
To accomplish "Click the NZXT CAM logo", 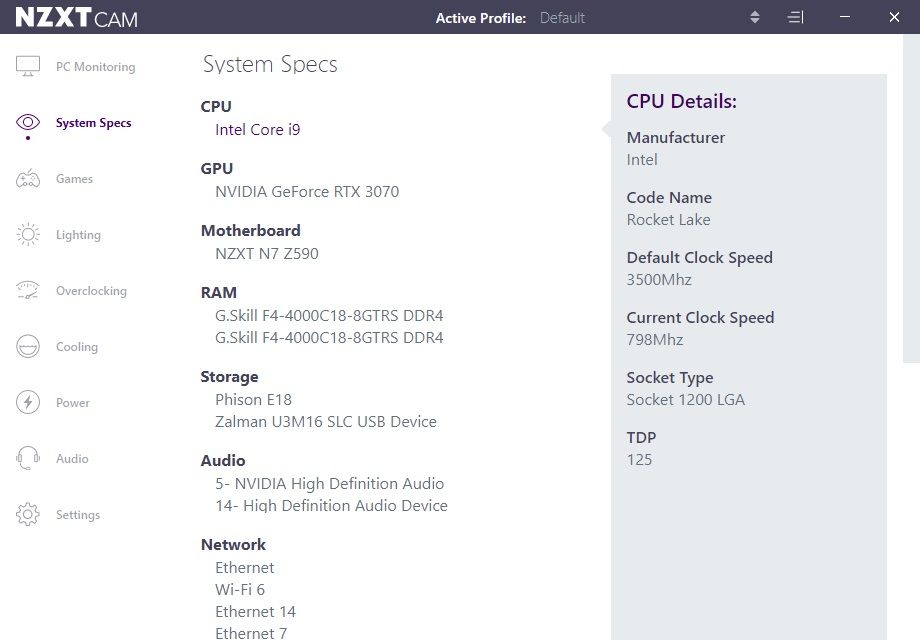I will pyautogui.click(x=76, y=18).
